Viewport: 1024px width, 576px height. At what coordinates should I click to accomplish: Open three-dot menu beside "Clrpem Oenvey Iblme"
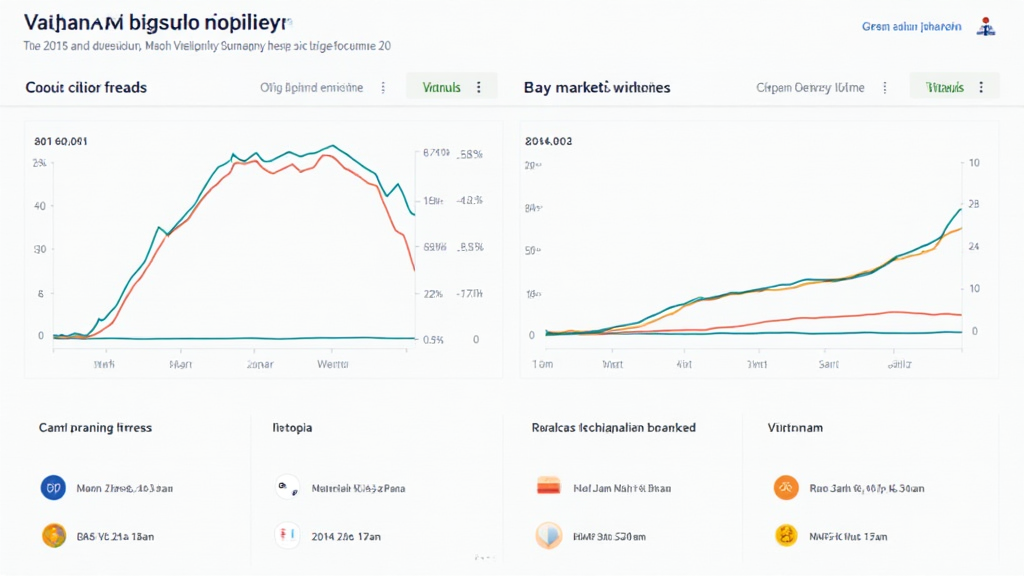tap(884, 88)
